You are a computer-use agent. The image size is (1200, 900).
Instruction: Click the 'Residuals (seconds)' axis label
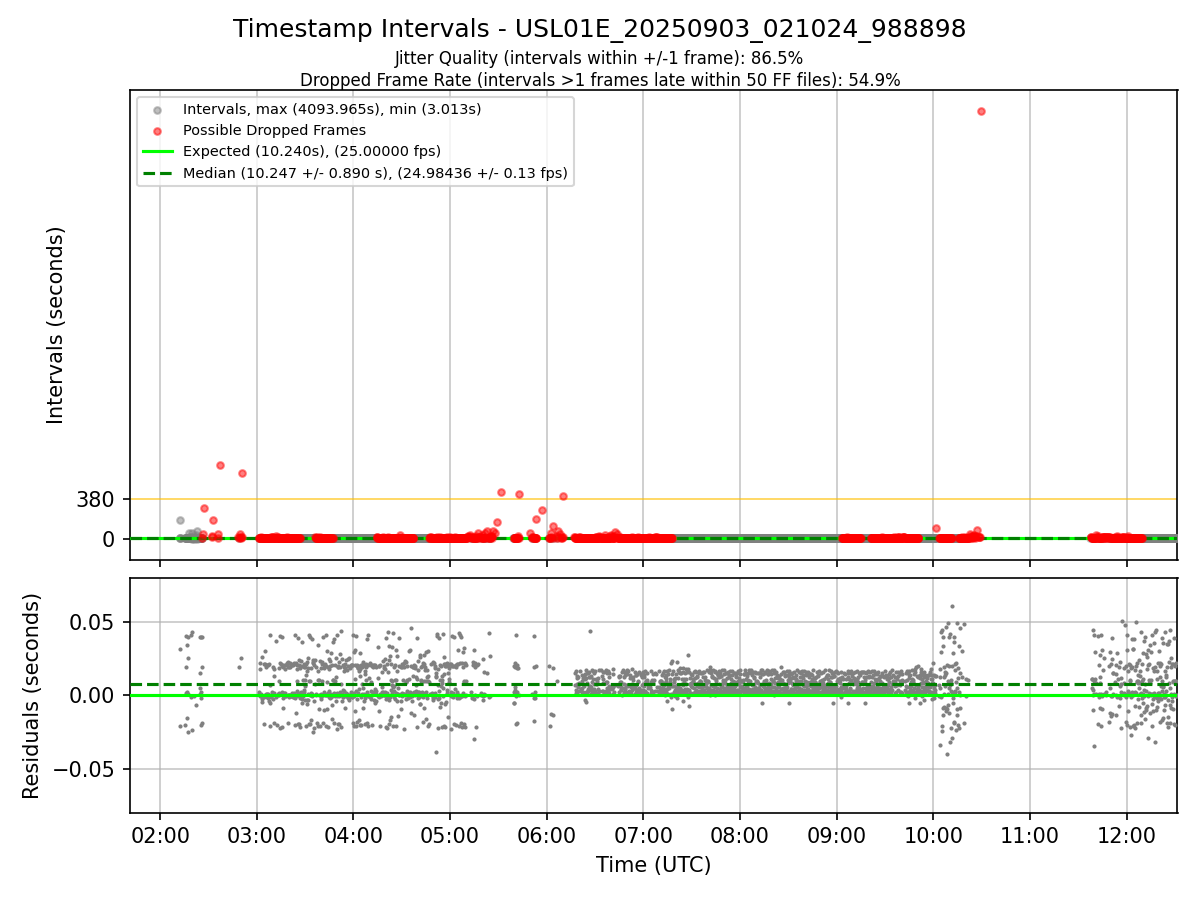32,696
